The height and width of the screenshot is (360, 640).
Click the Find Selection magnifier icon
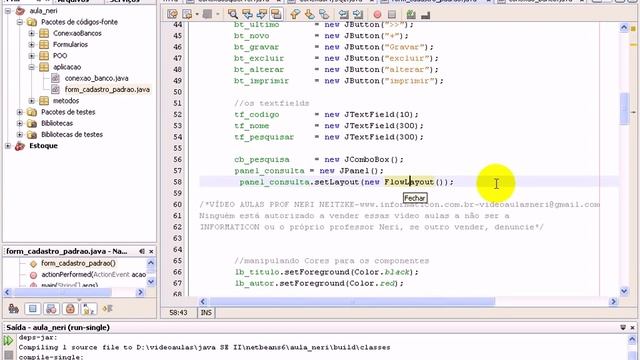tap(233, 15)
